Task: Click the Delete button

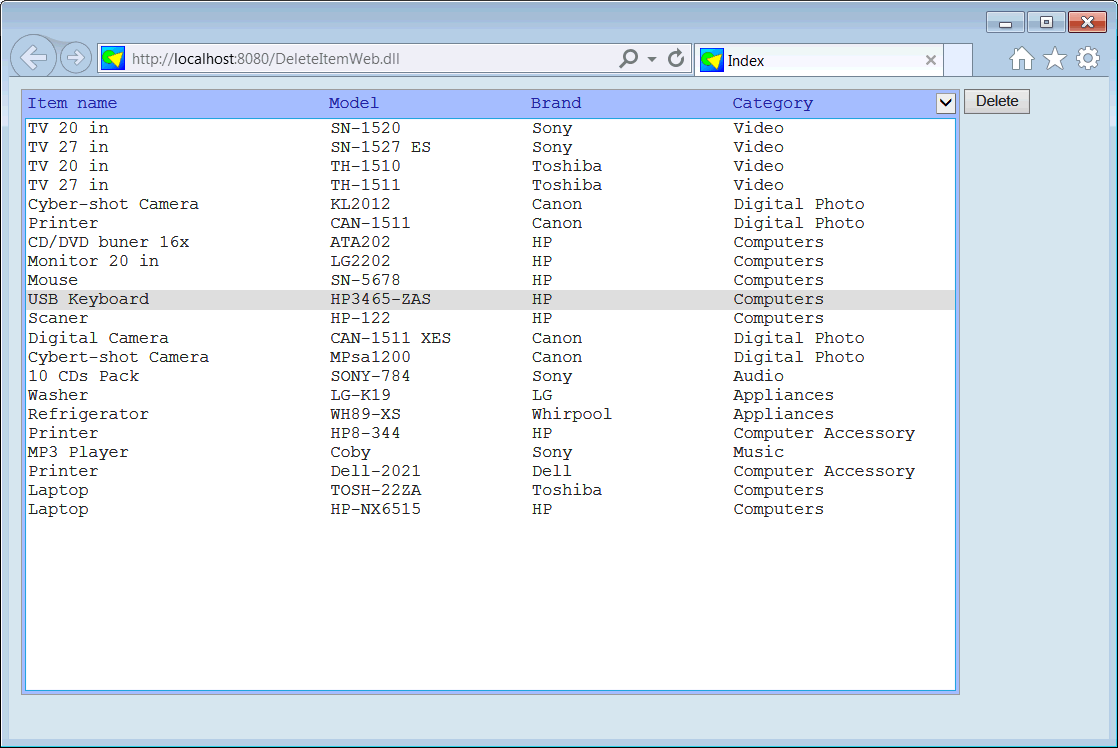Action: click(997, 101)
